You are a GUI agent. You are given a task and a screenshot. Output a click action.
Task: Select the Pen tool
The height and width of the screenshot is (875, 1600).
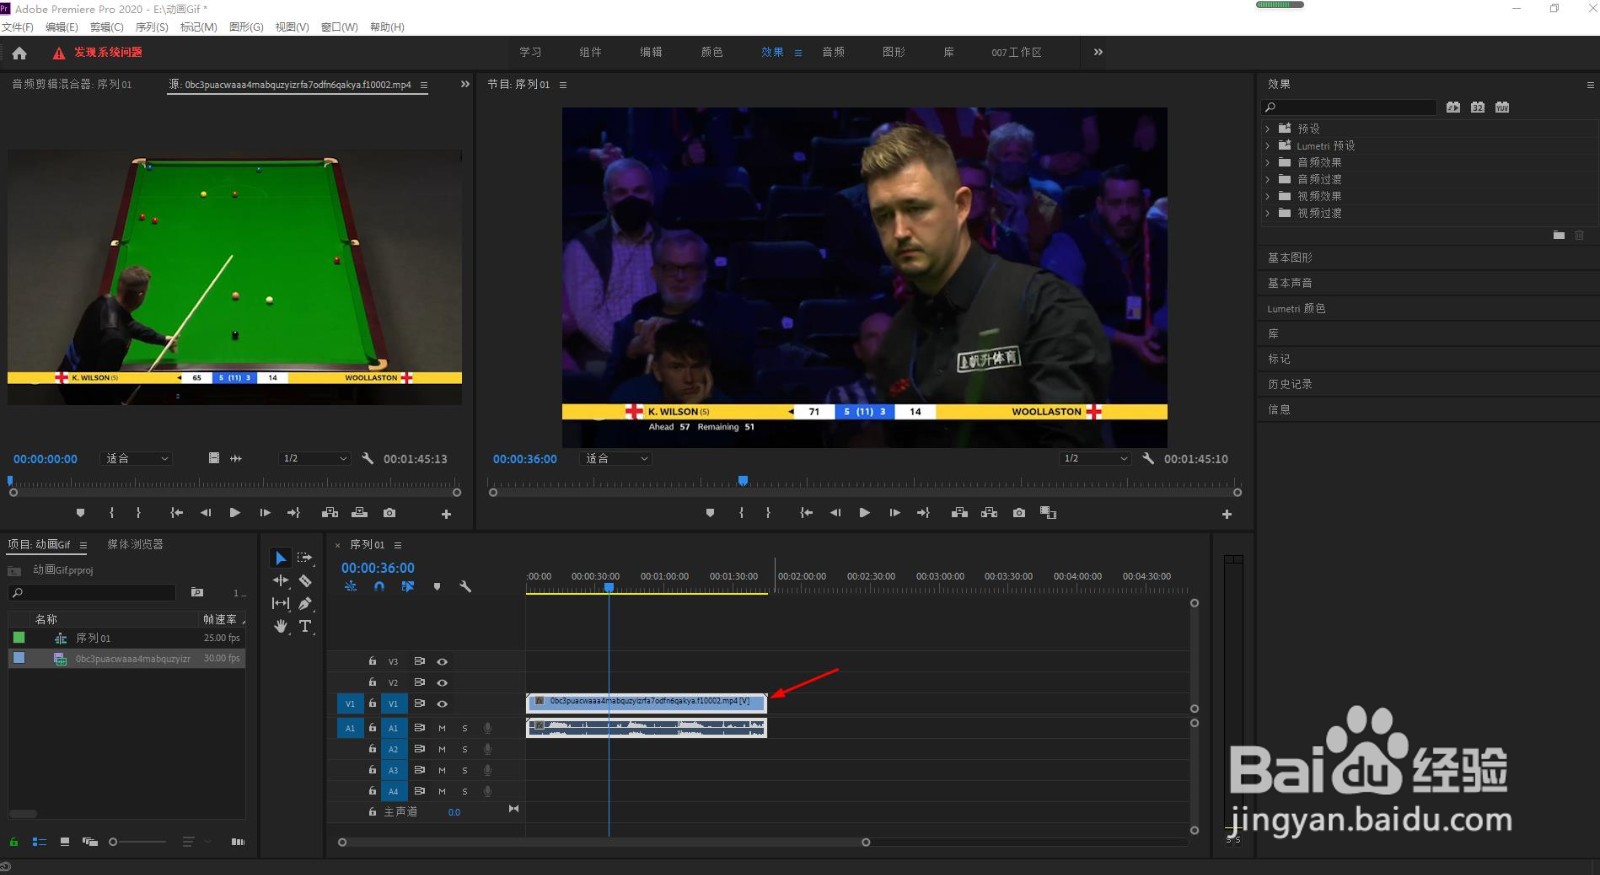(x=305, y=604)
